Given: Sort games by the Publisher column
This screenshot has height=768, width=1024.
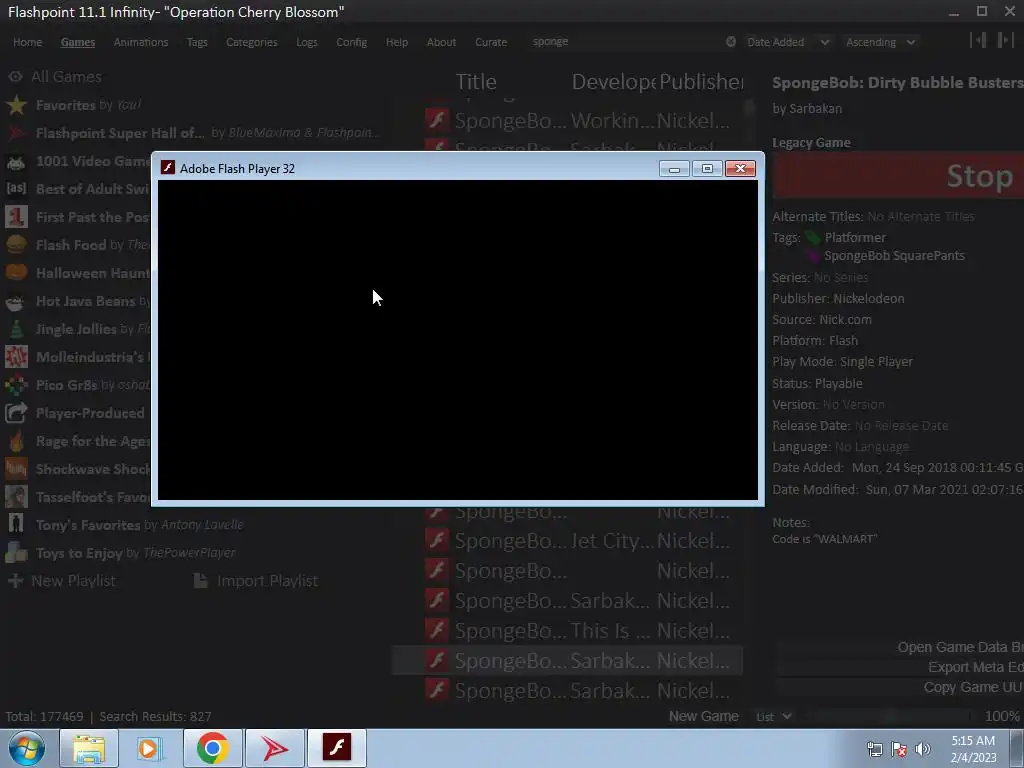Looking at the screenshot, I should (x=701, y=82).
